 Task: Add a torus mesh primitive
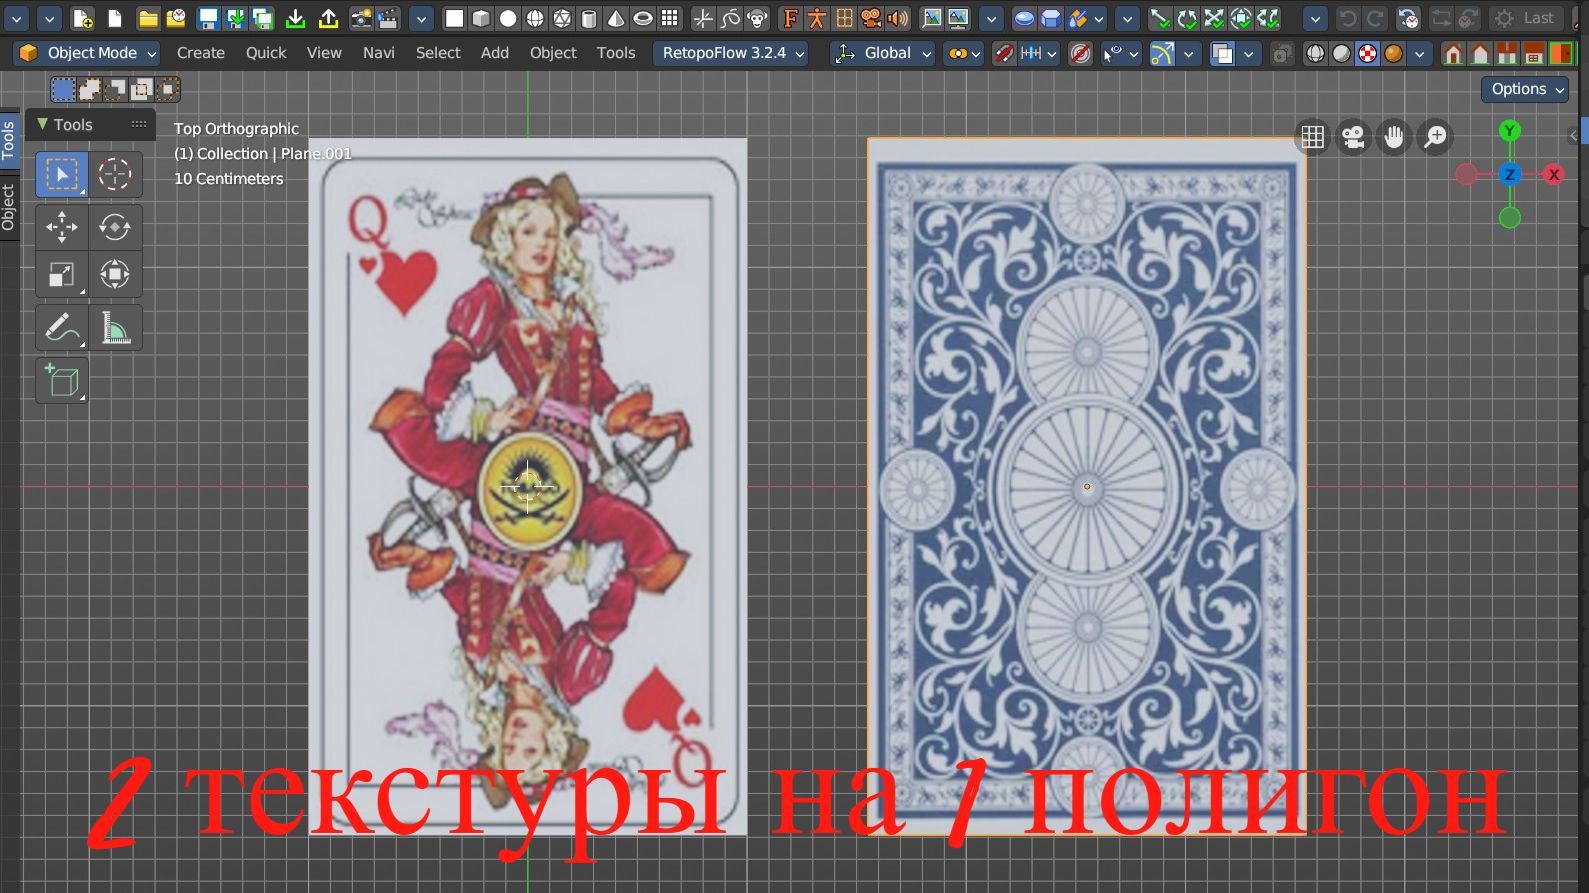(x=643, y=18)
